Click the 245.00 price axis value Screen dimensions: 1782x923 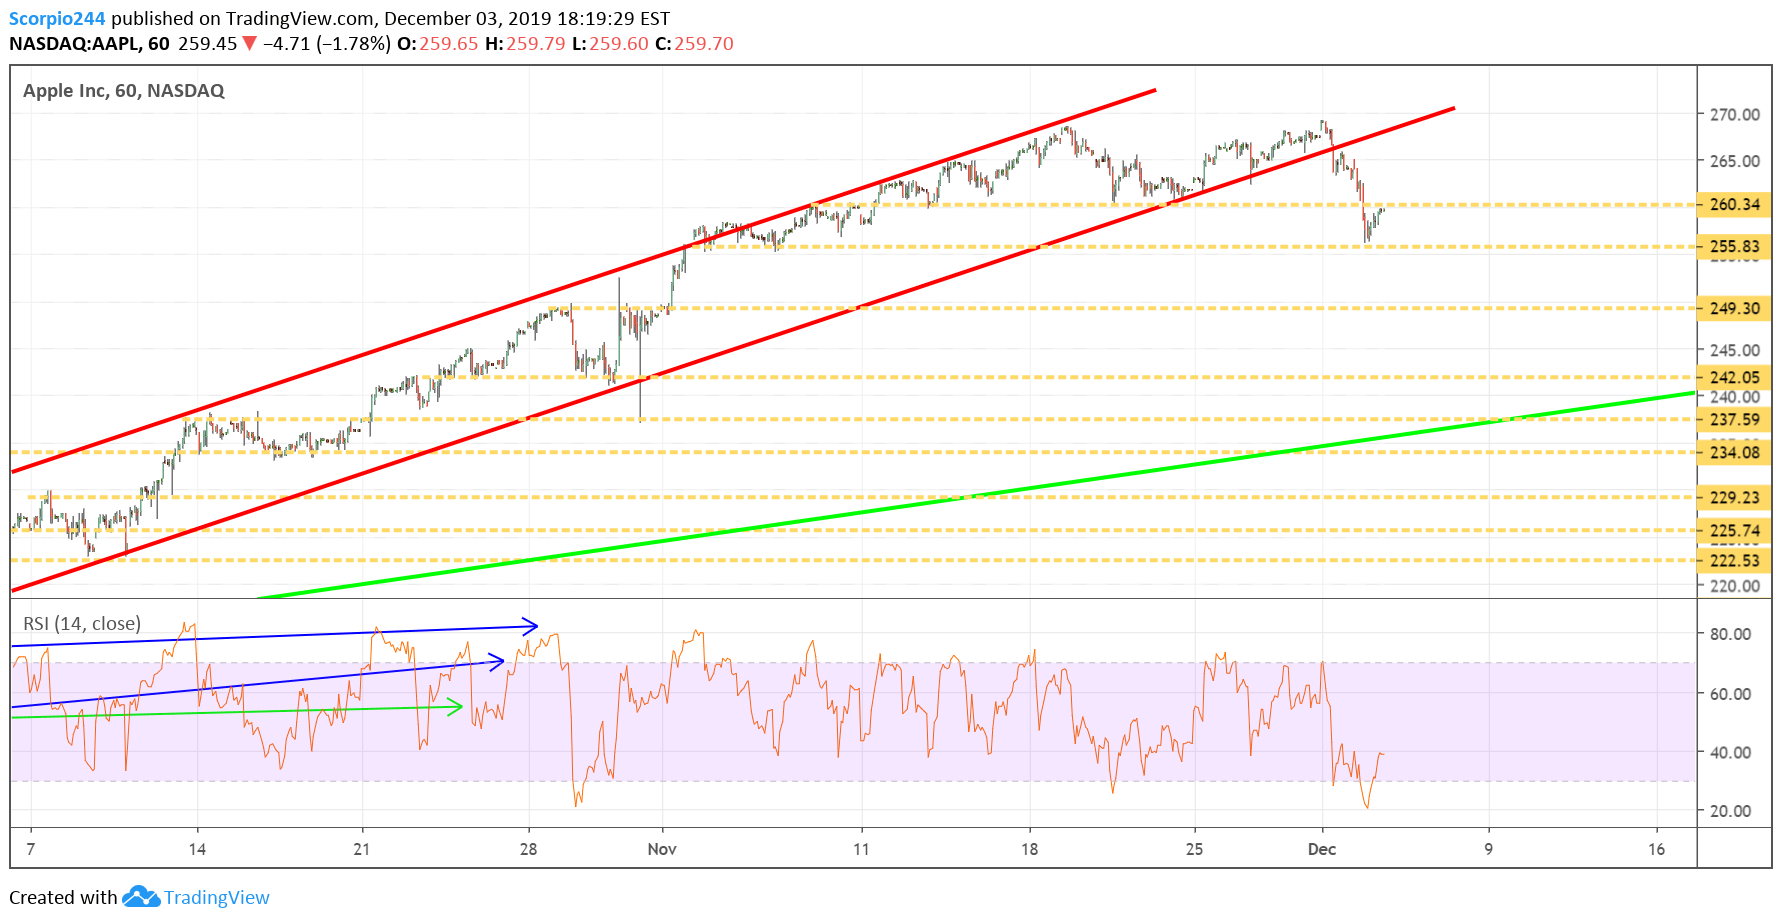pyautogui.click(x=1735, y=350)
